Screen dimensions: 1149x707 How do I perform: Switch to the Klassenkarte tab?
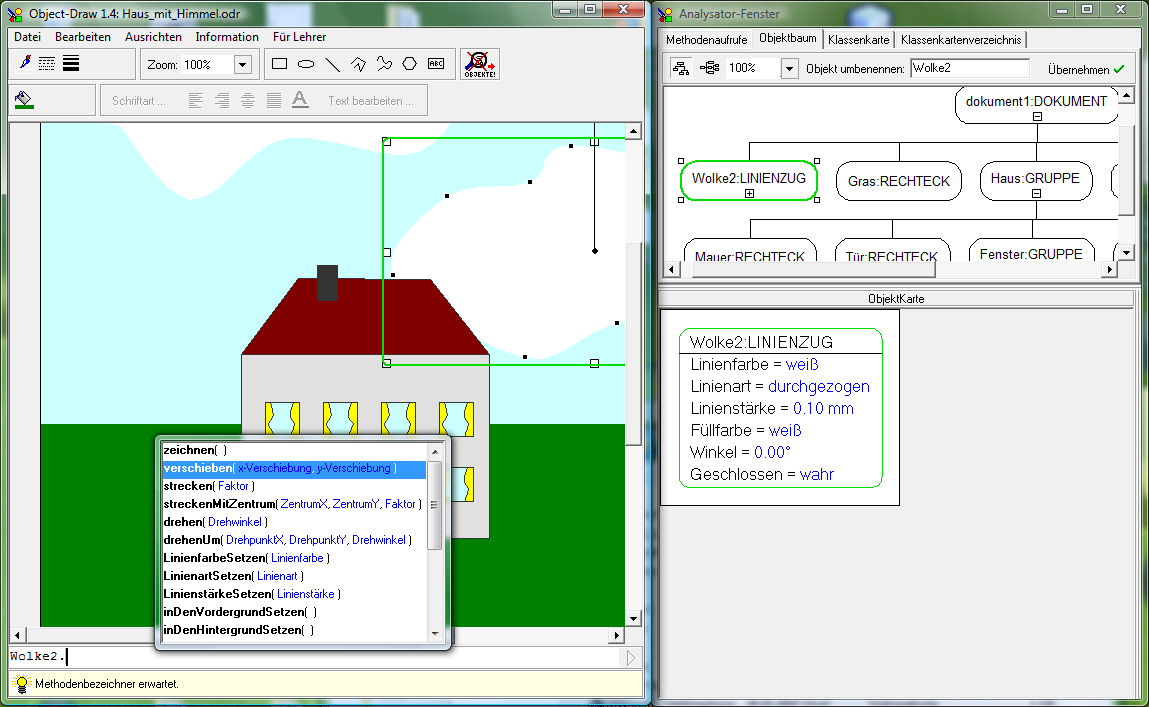(859, 40)
